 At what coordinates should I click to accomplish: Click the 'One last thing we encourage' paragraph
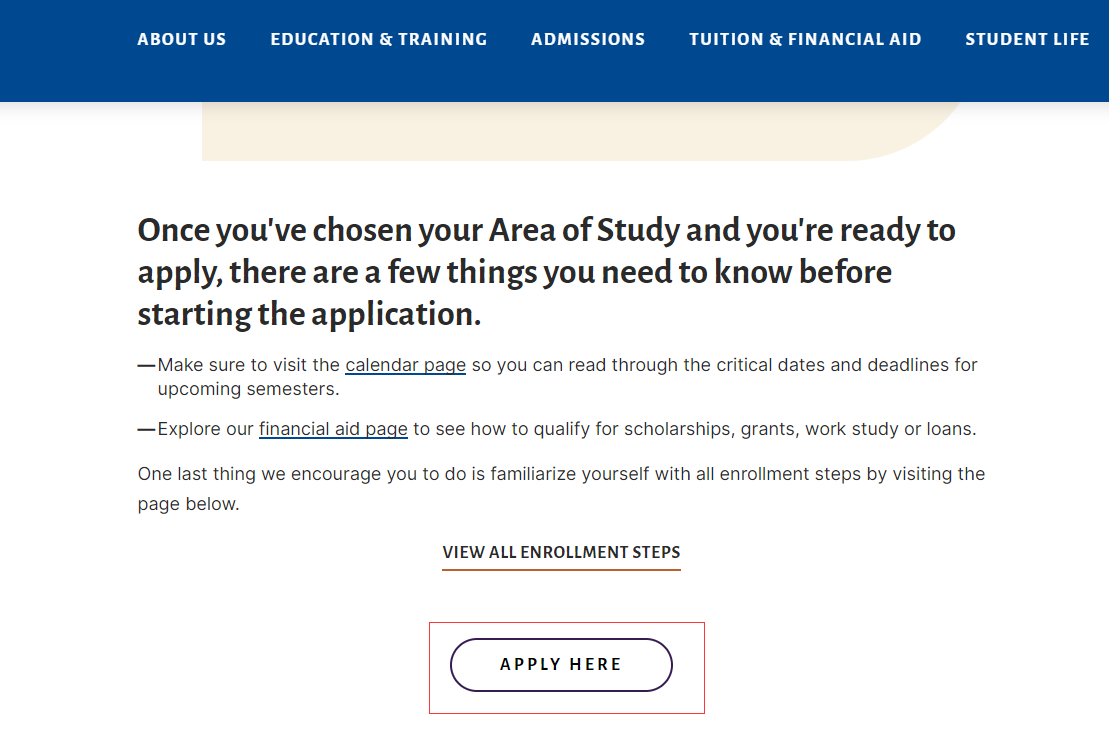pyautogui.click(x=561, y=474)
